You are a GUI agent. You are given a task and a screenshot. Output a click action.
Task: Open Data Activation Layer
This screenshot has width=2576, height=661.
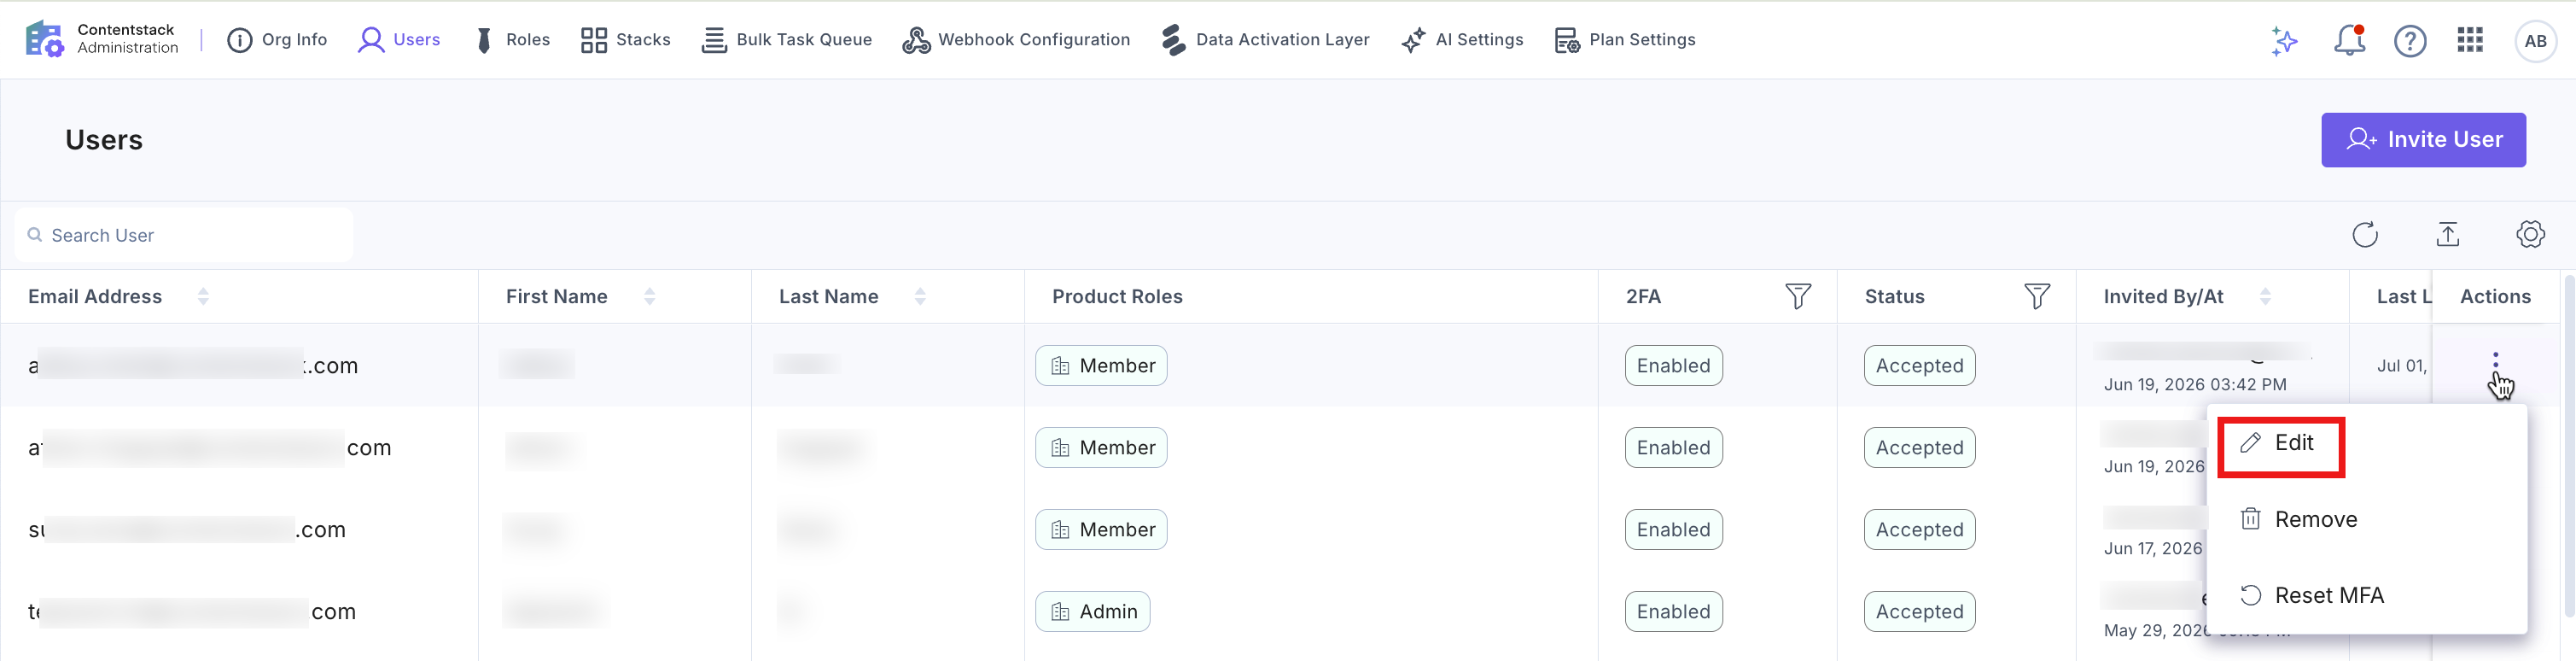tap(1265, 40)
